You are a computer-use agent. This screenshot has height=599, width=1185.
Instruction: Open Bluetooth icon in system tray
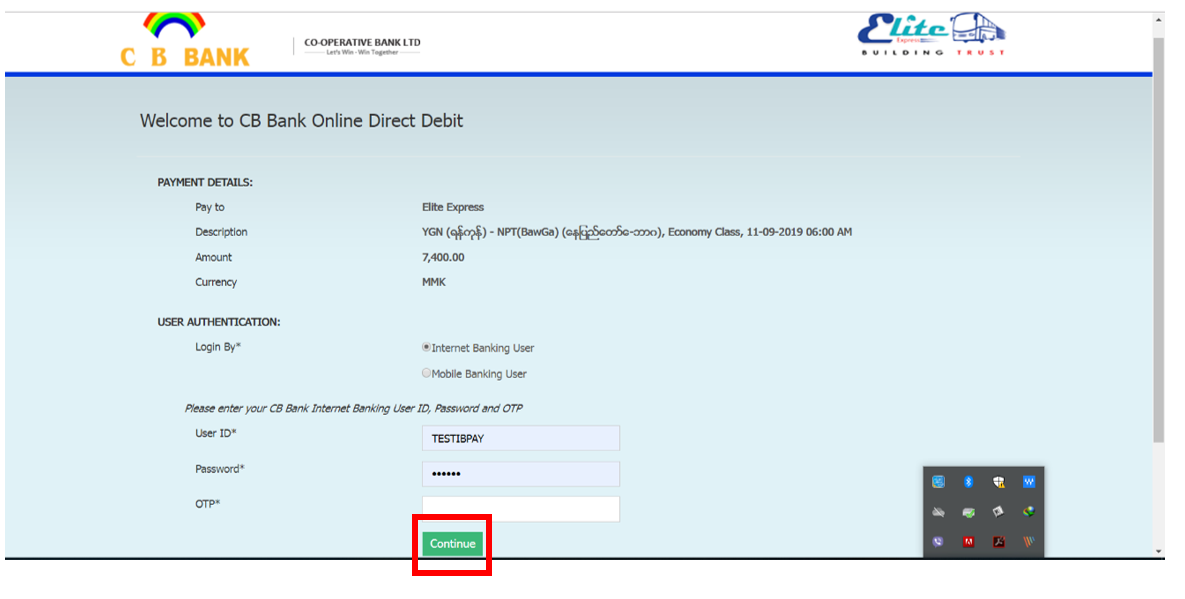click(x=968, y=482)
